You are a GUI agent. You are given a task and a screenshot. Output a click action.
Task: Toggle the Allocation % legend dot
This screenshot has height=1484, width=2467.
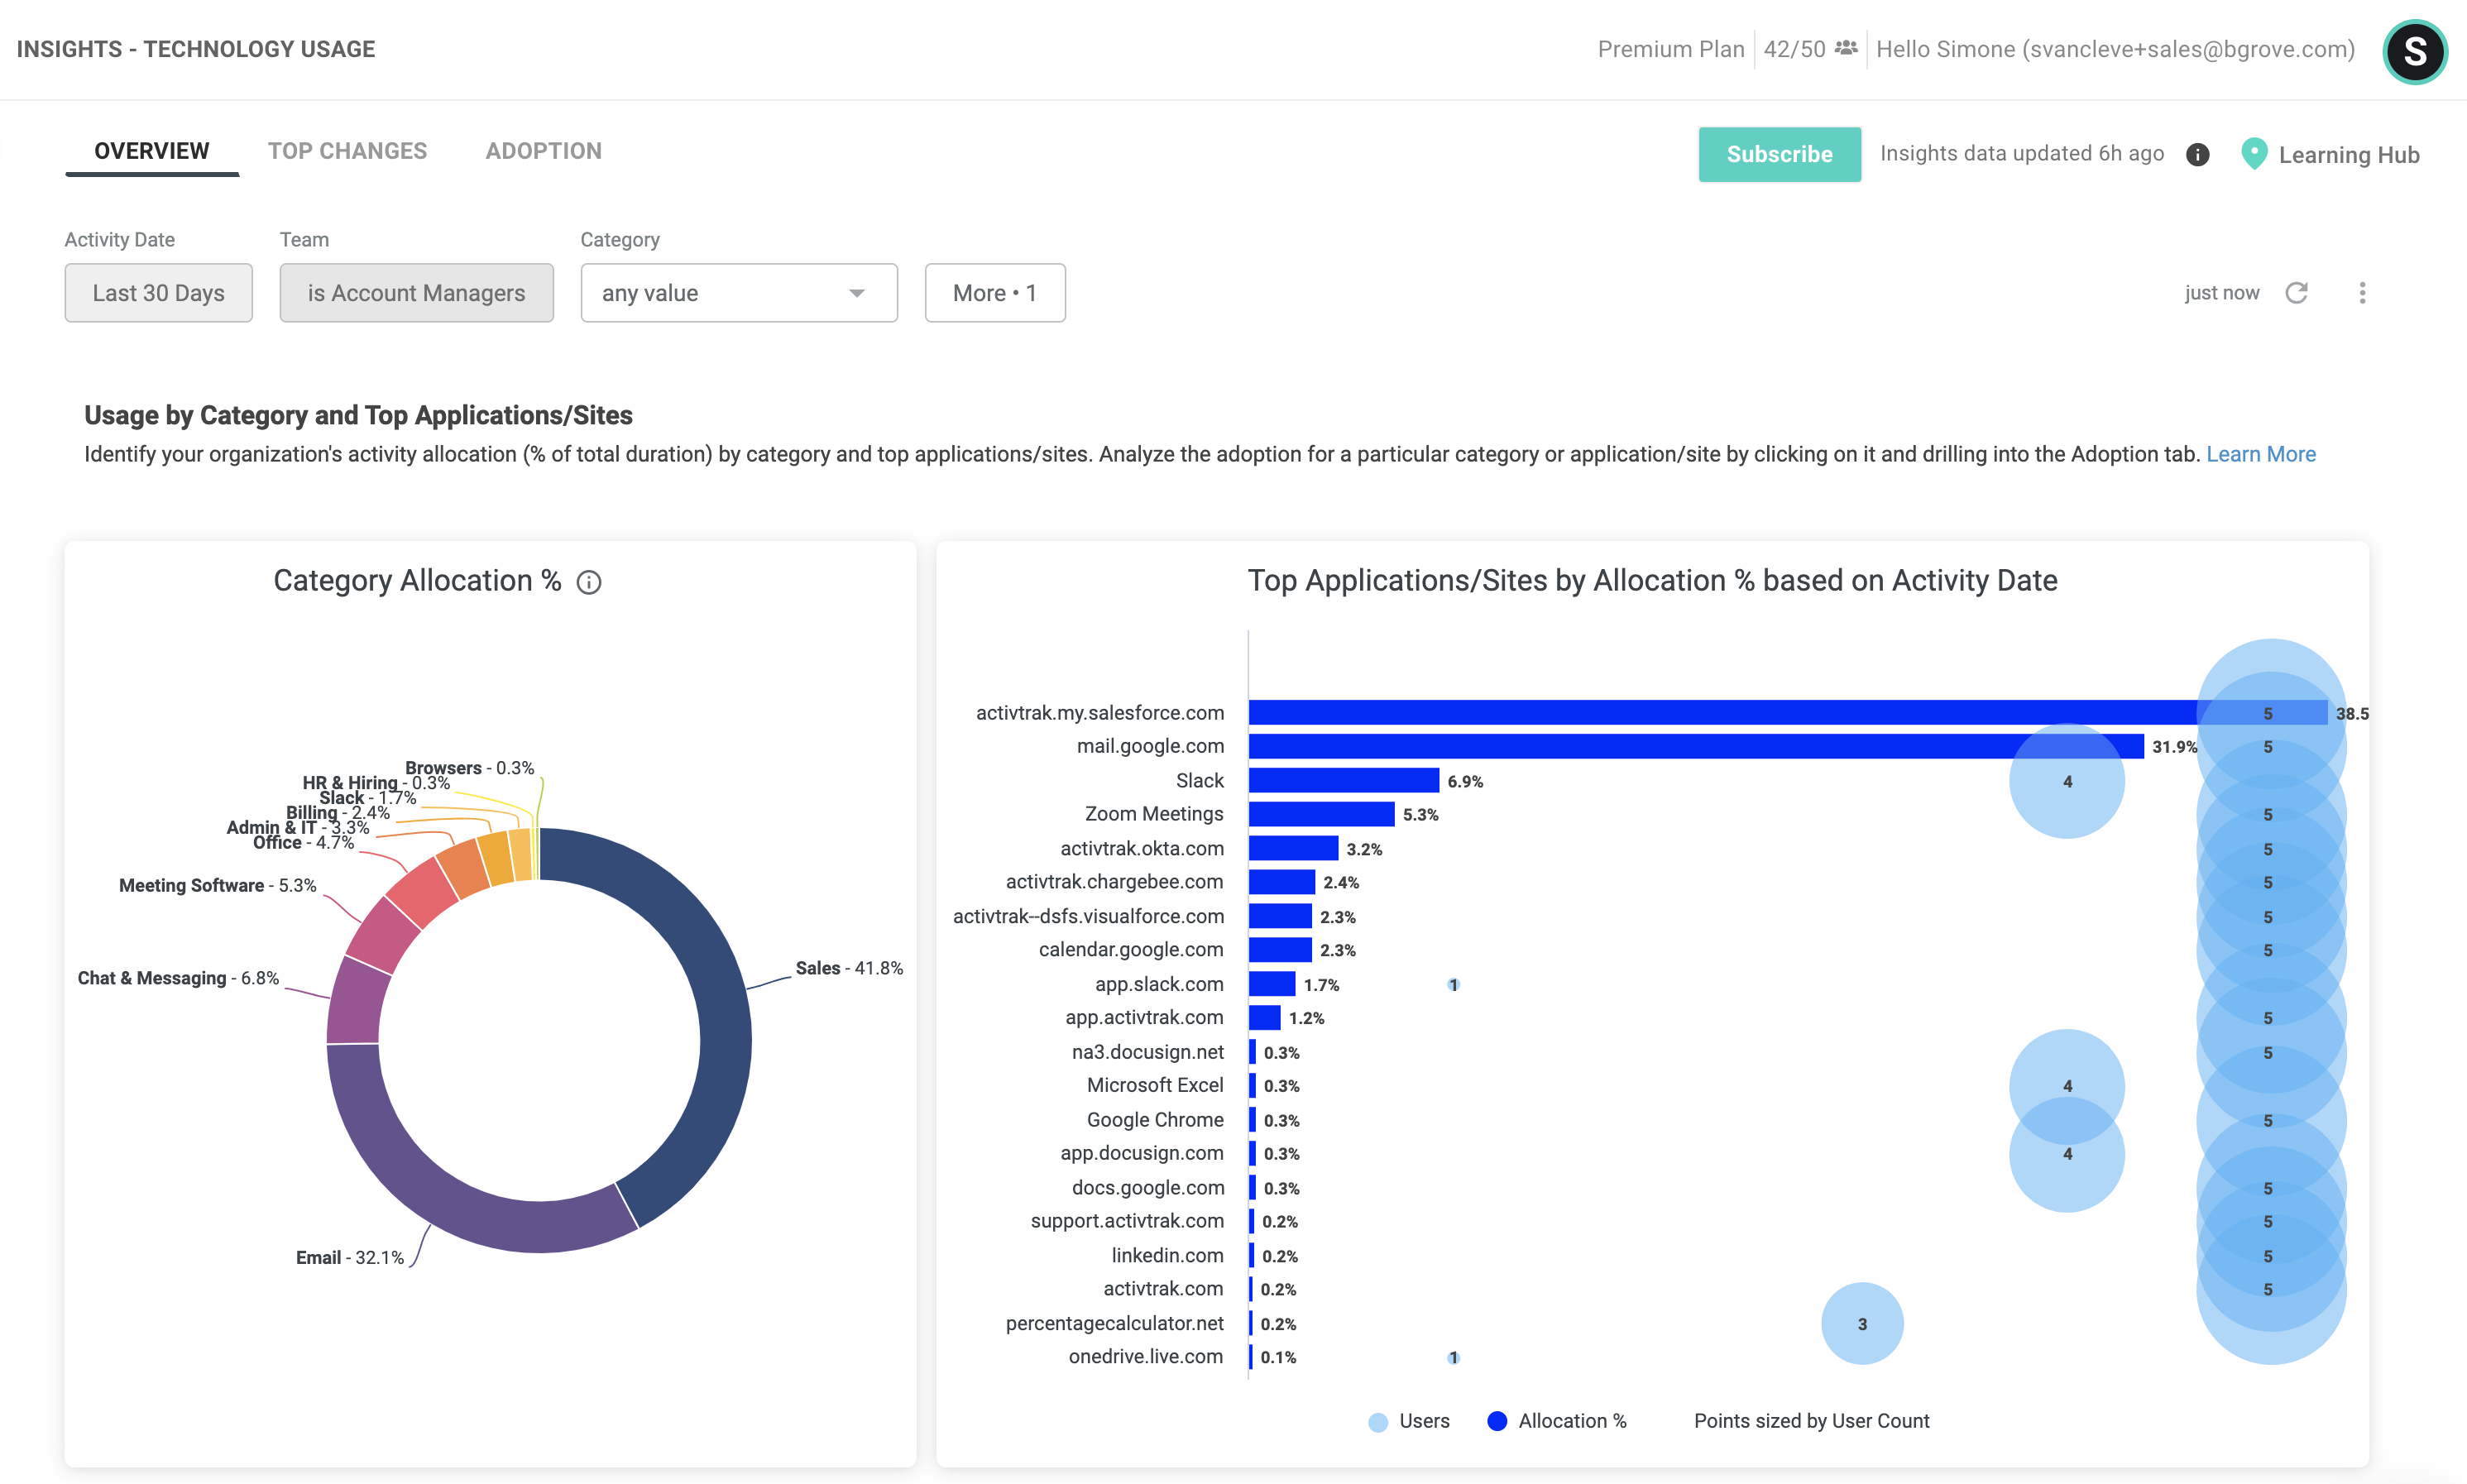point(1497,1421)
